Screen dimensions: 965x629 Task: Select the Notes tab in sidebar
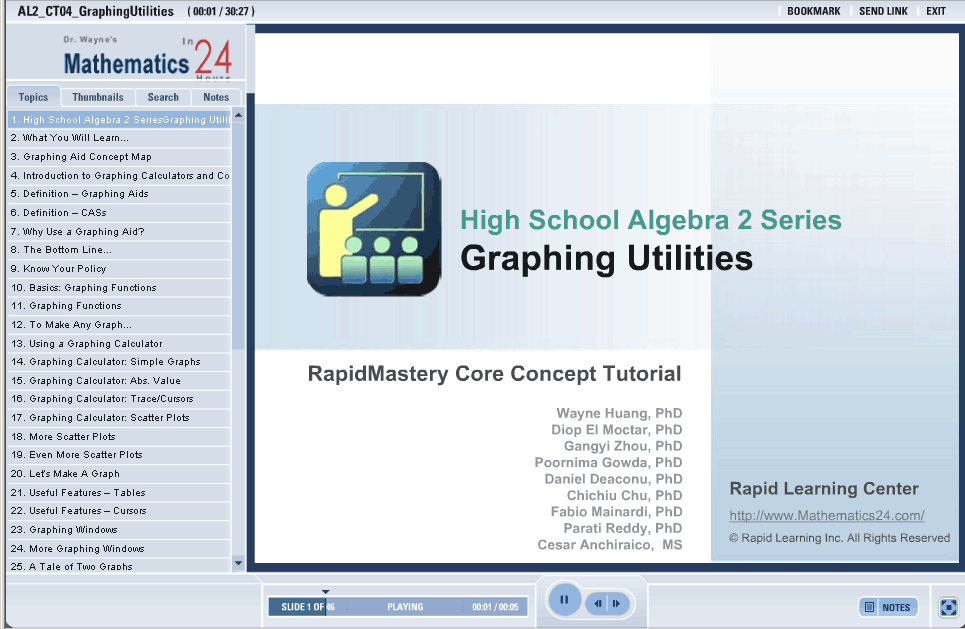(216, 97)
